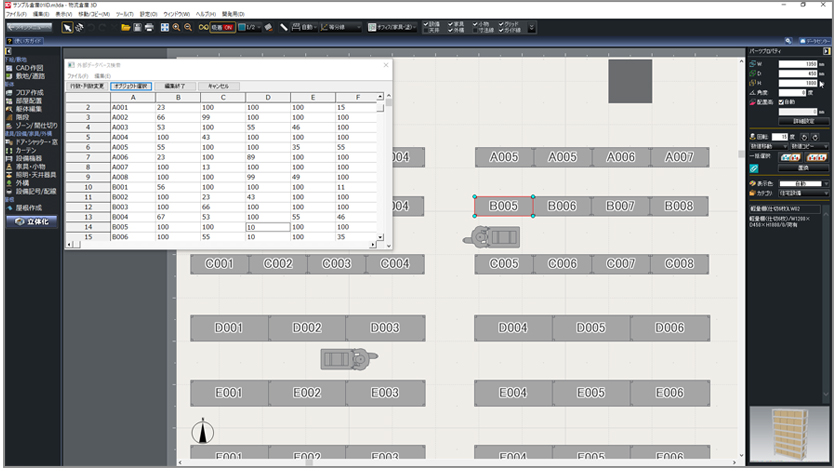Click the zoom out magnifier icon
The image size is (840, 471).
(188, 27)
